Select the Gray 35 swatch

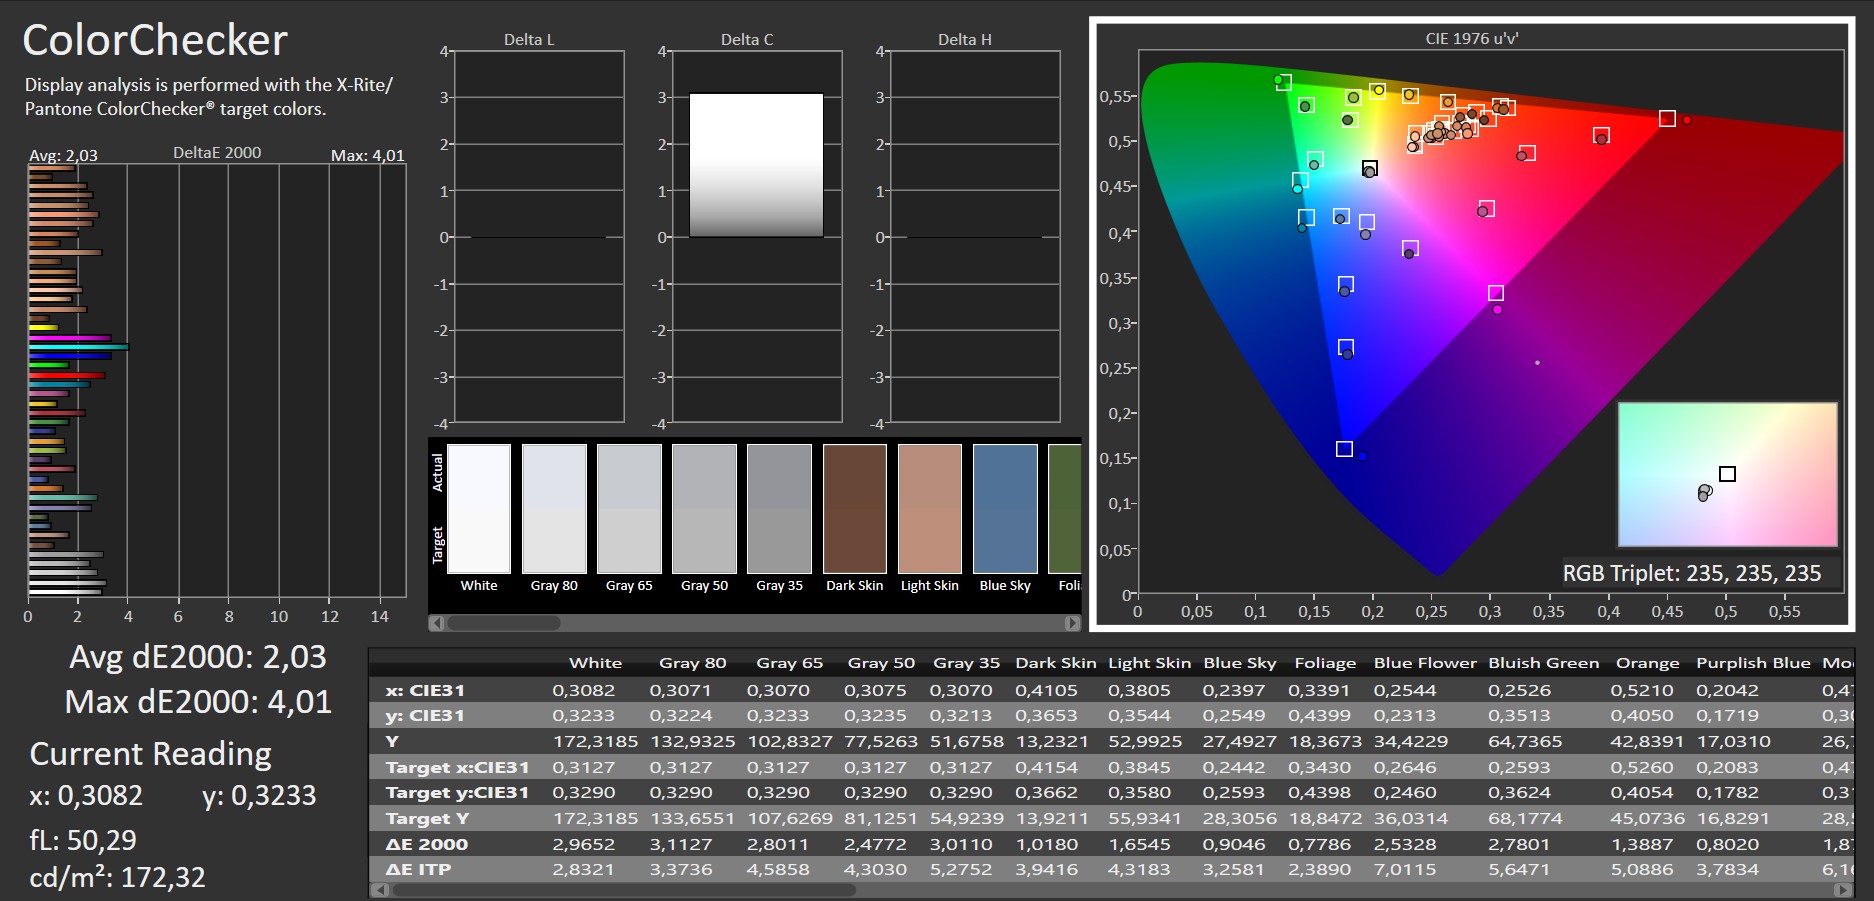(x=779, y=509)
